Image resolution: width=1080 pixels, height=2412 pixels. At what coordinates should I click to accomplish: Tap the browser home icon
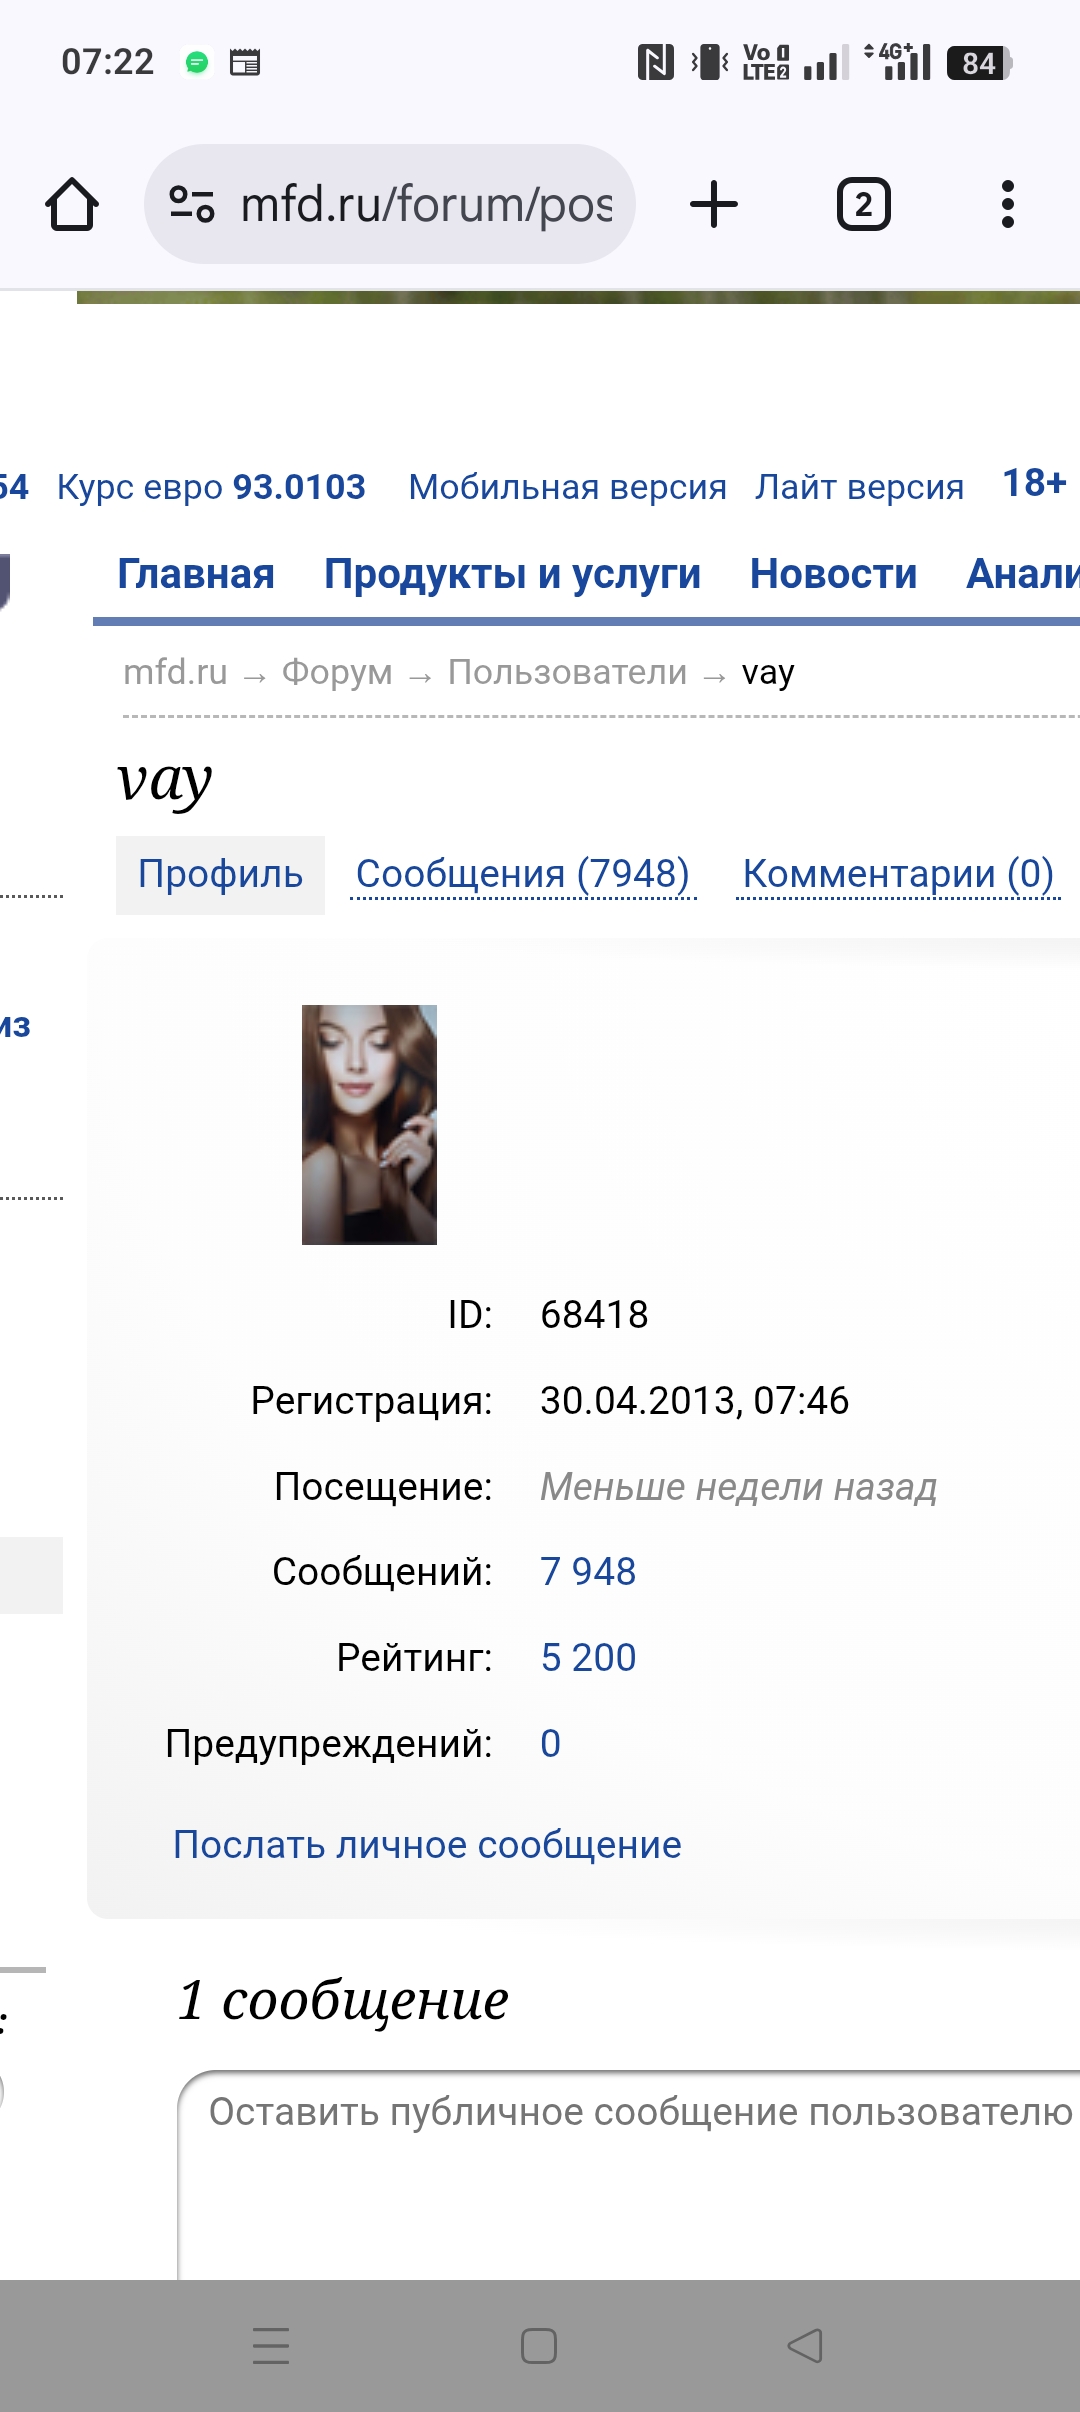coord(72,205)
